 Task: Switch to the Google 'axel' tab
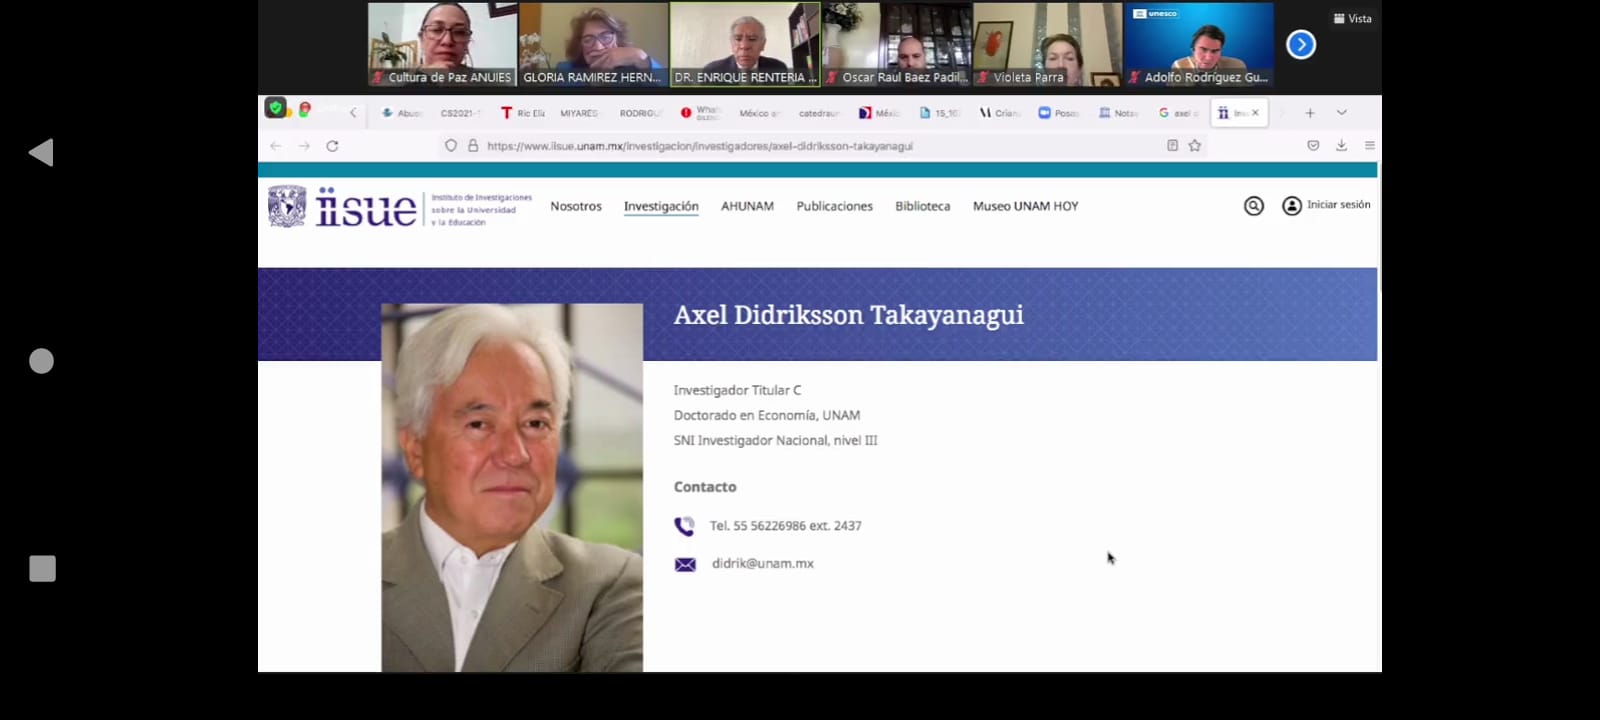click(1178, 113)
